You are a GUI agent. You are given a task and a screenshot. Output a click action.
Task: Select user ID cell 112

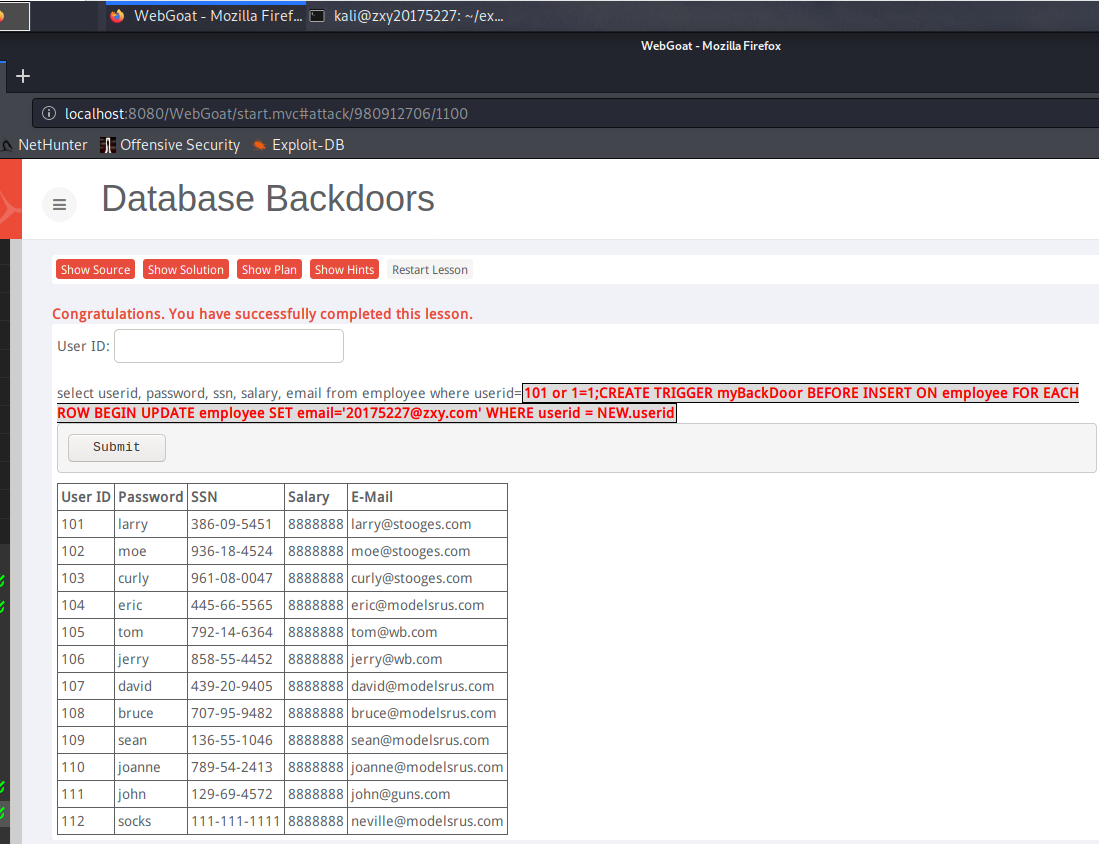coord(86,822)
